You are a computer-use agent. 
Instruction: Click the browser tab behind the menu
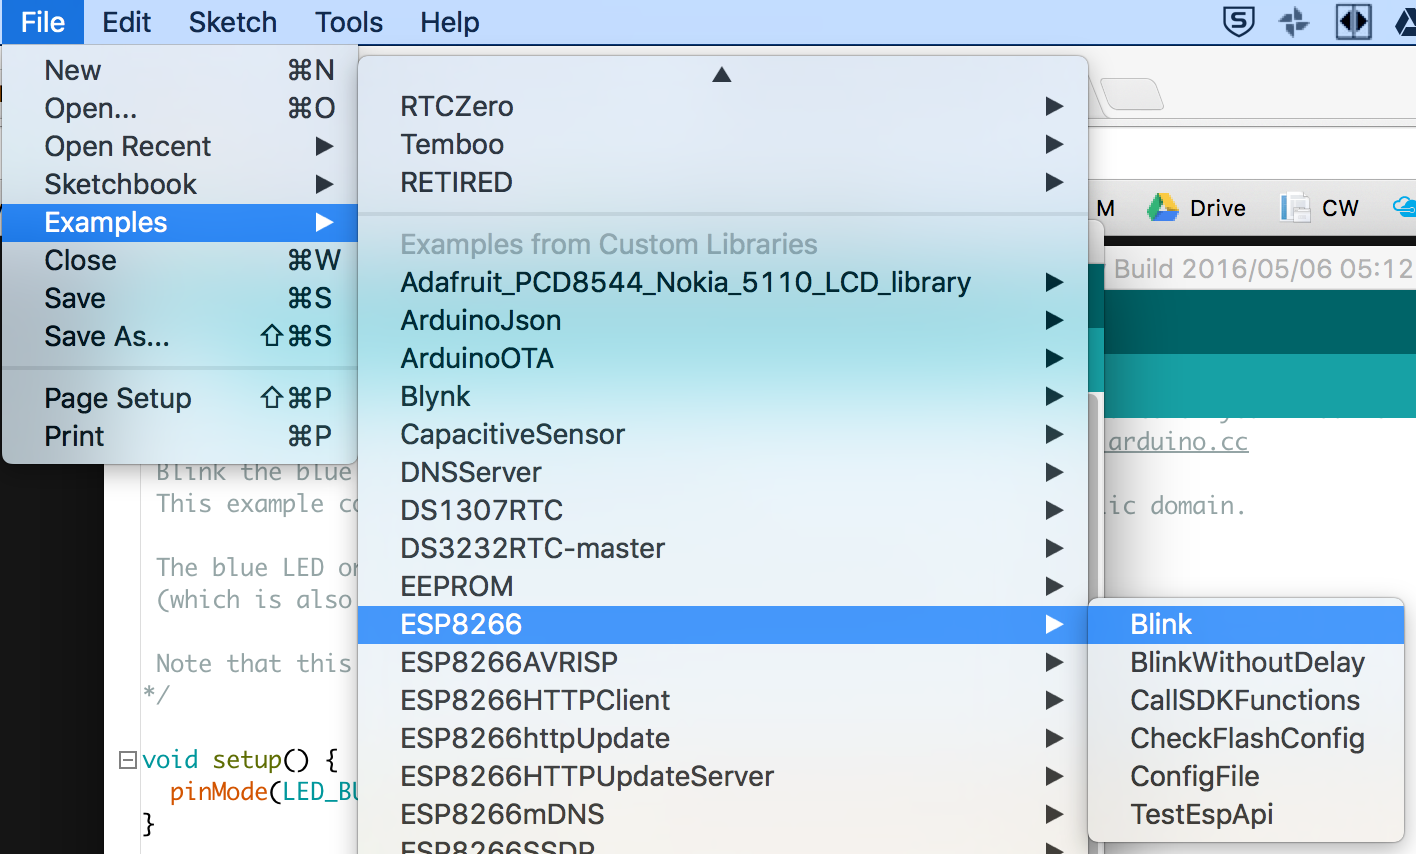tap(1131, 95)
